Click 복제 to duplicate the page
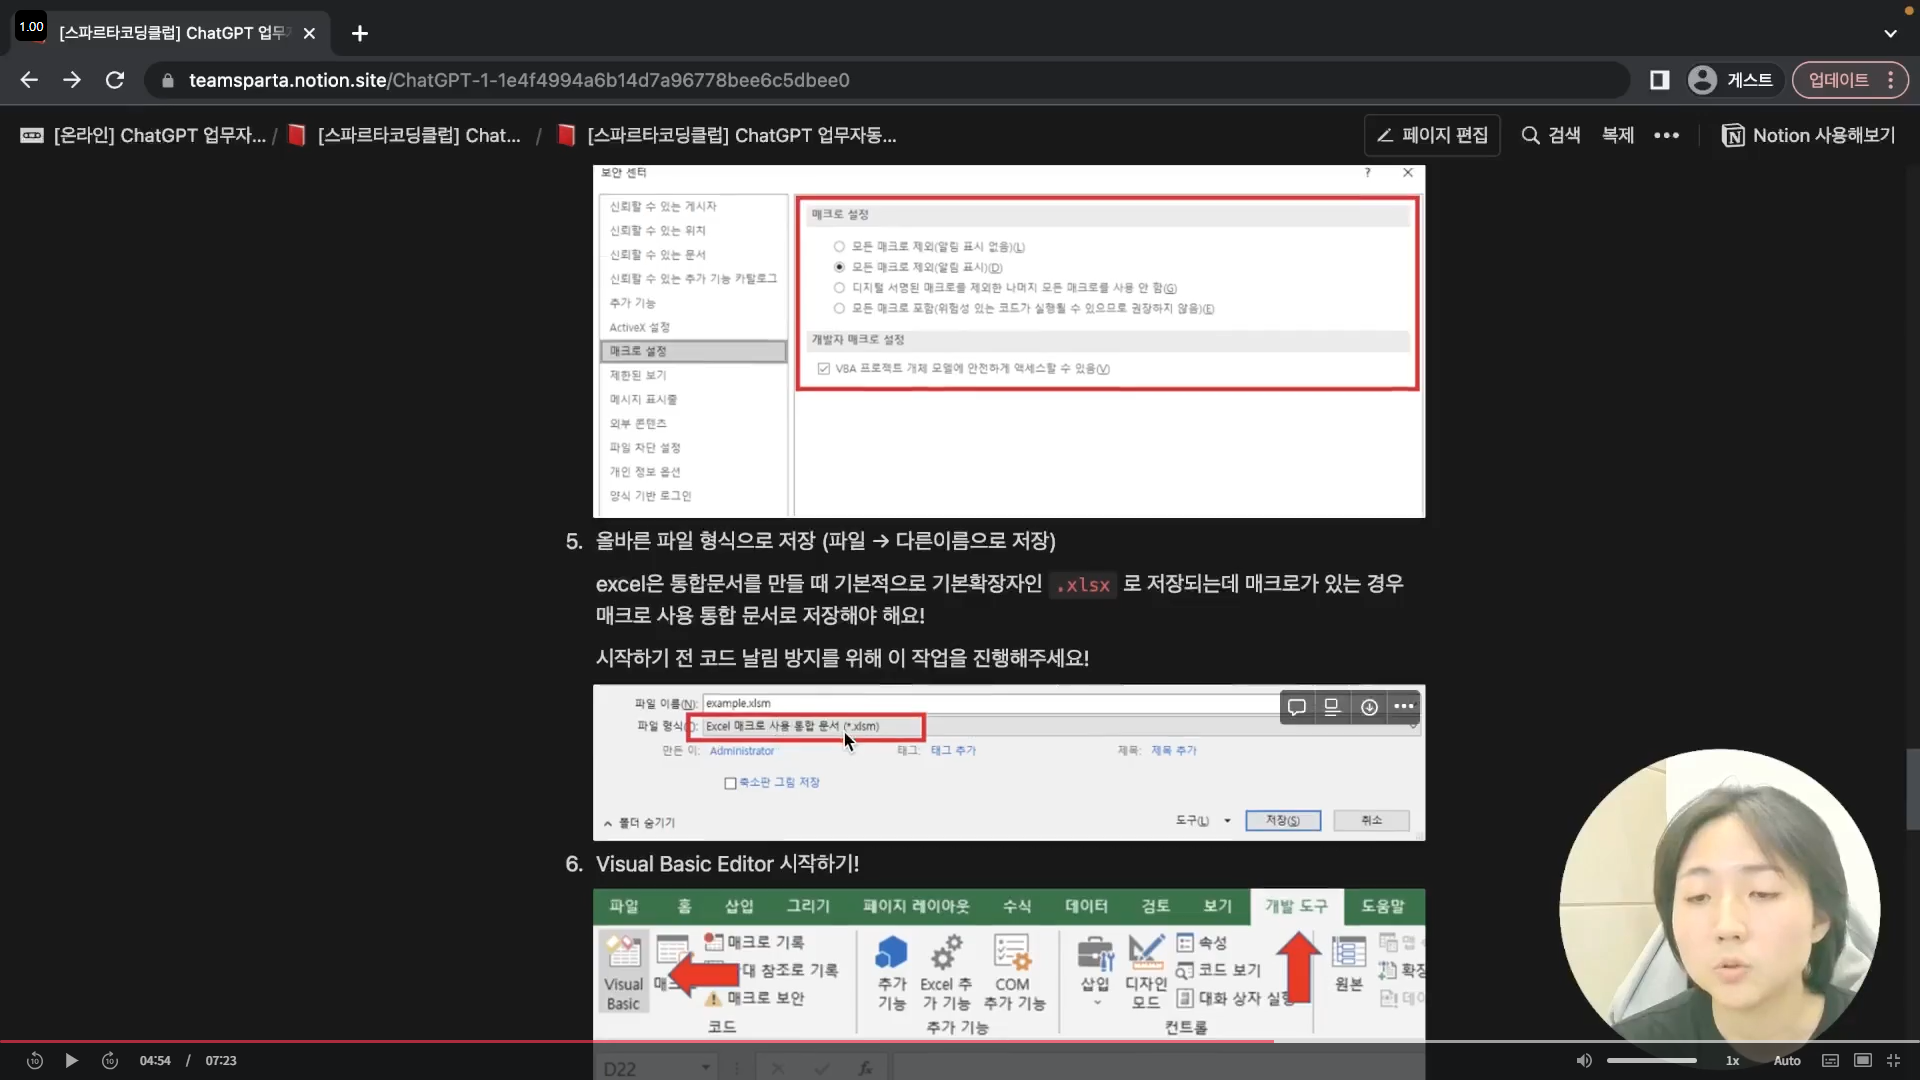The image size is (1920, 1080). [x=1618, y=135]
